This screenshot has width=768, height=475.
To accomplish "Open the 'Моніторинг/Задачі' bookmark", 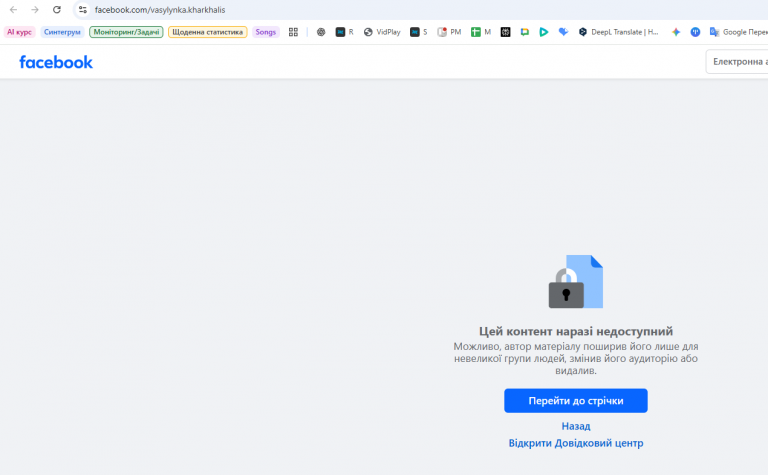I will [x=126, y=32].
